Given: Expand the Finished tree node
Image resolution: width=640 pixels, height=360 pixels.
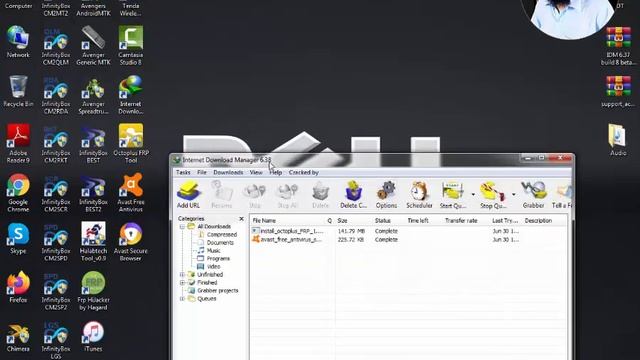Looking at the screenshot, I should click(x=182, y=282).
